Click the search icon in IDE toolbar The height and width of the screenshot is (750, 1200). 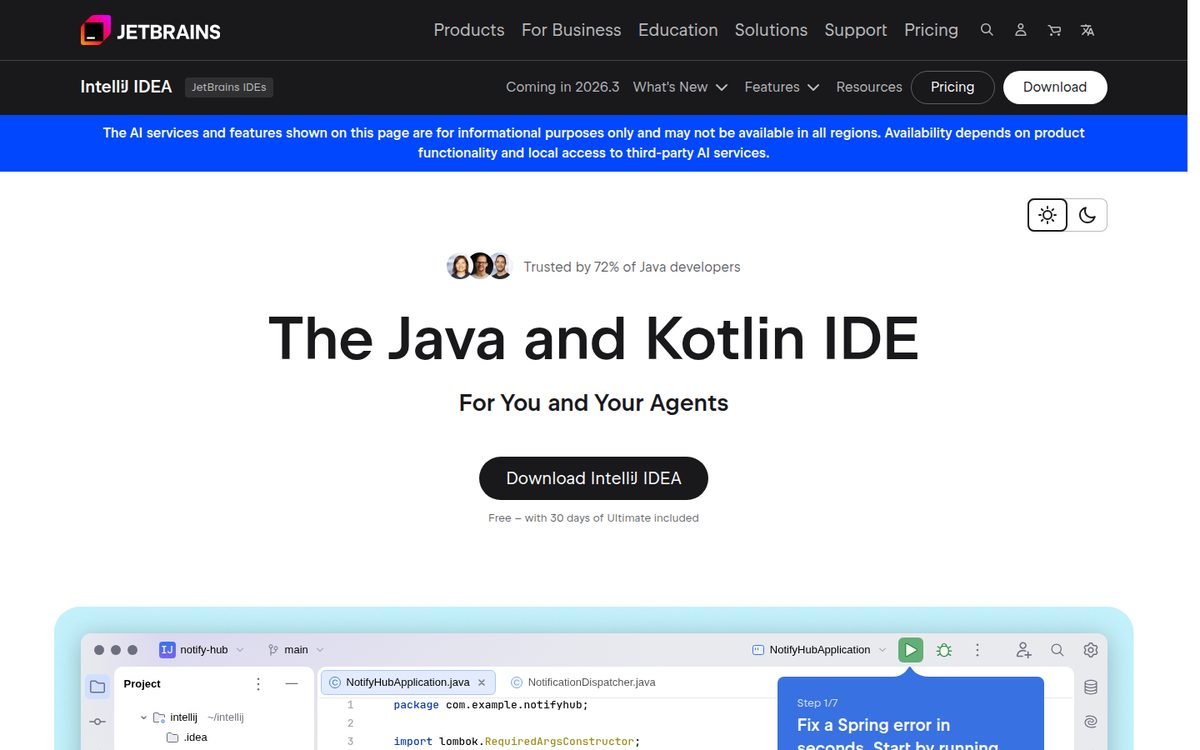coord(1057,650)
